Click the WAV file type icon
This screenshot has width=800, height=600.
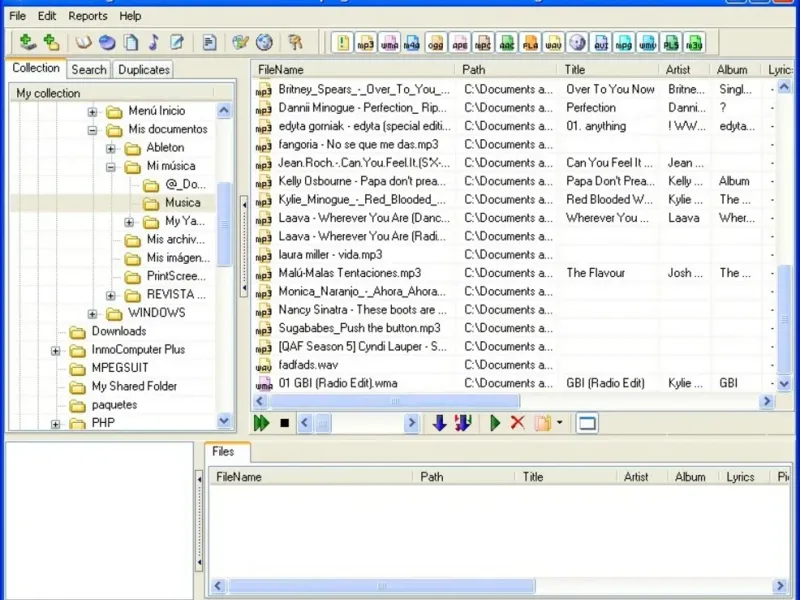(554, 43)
